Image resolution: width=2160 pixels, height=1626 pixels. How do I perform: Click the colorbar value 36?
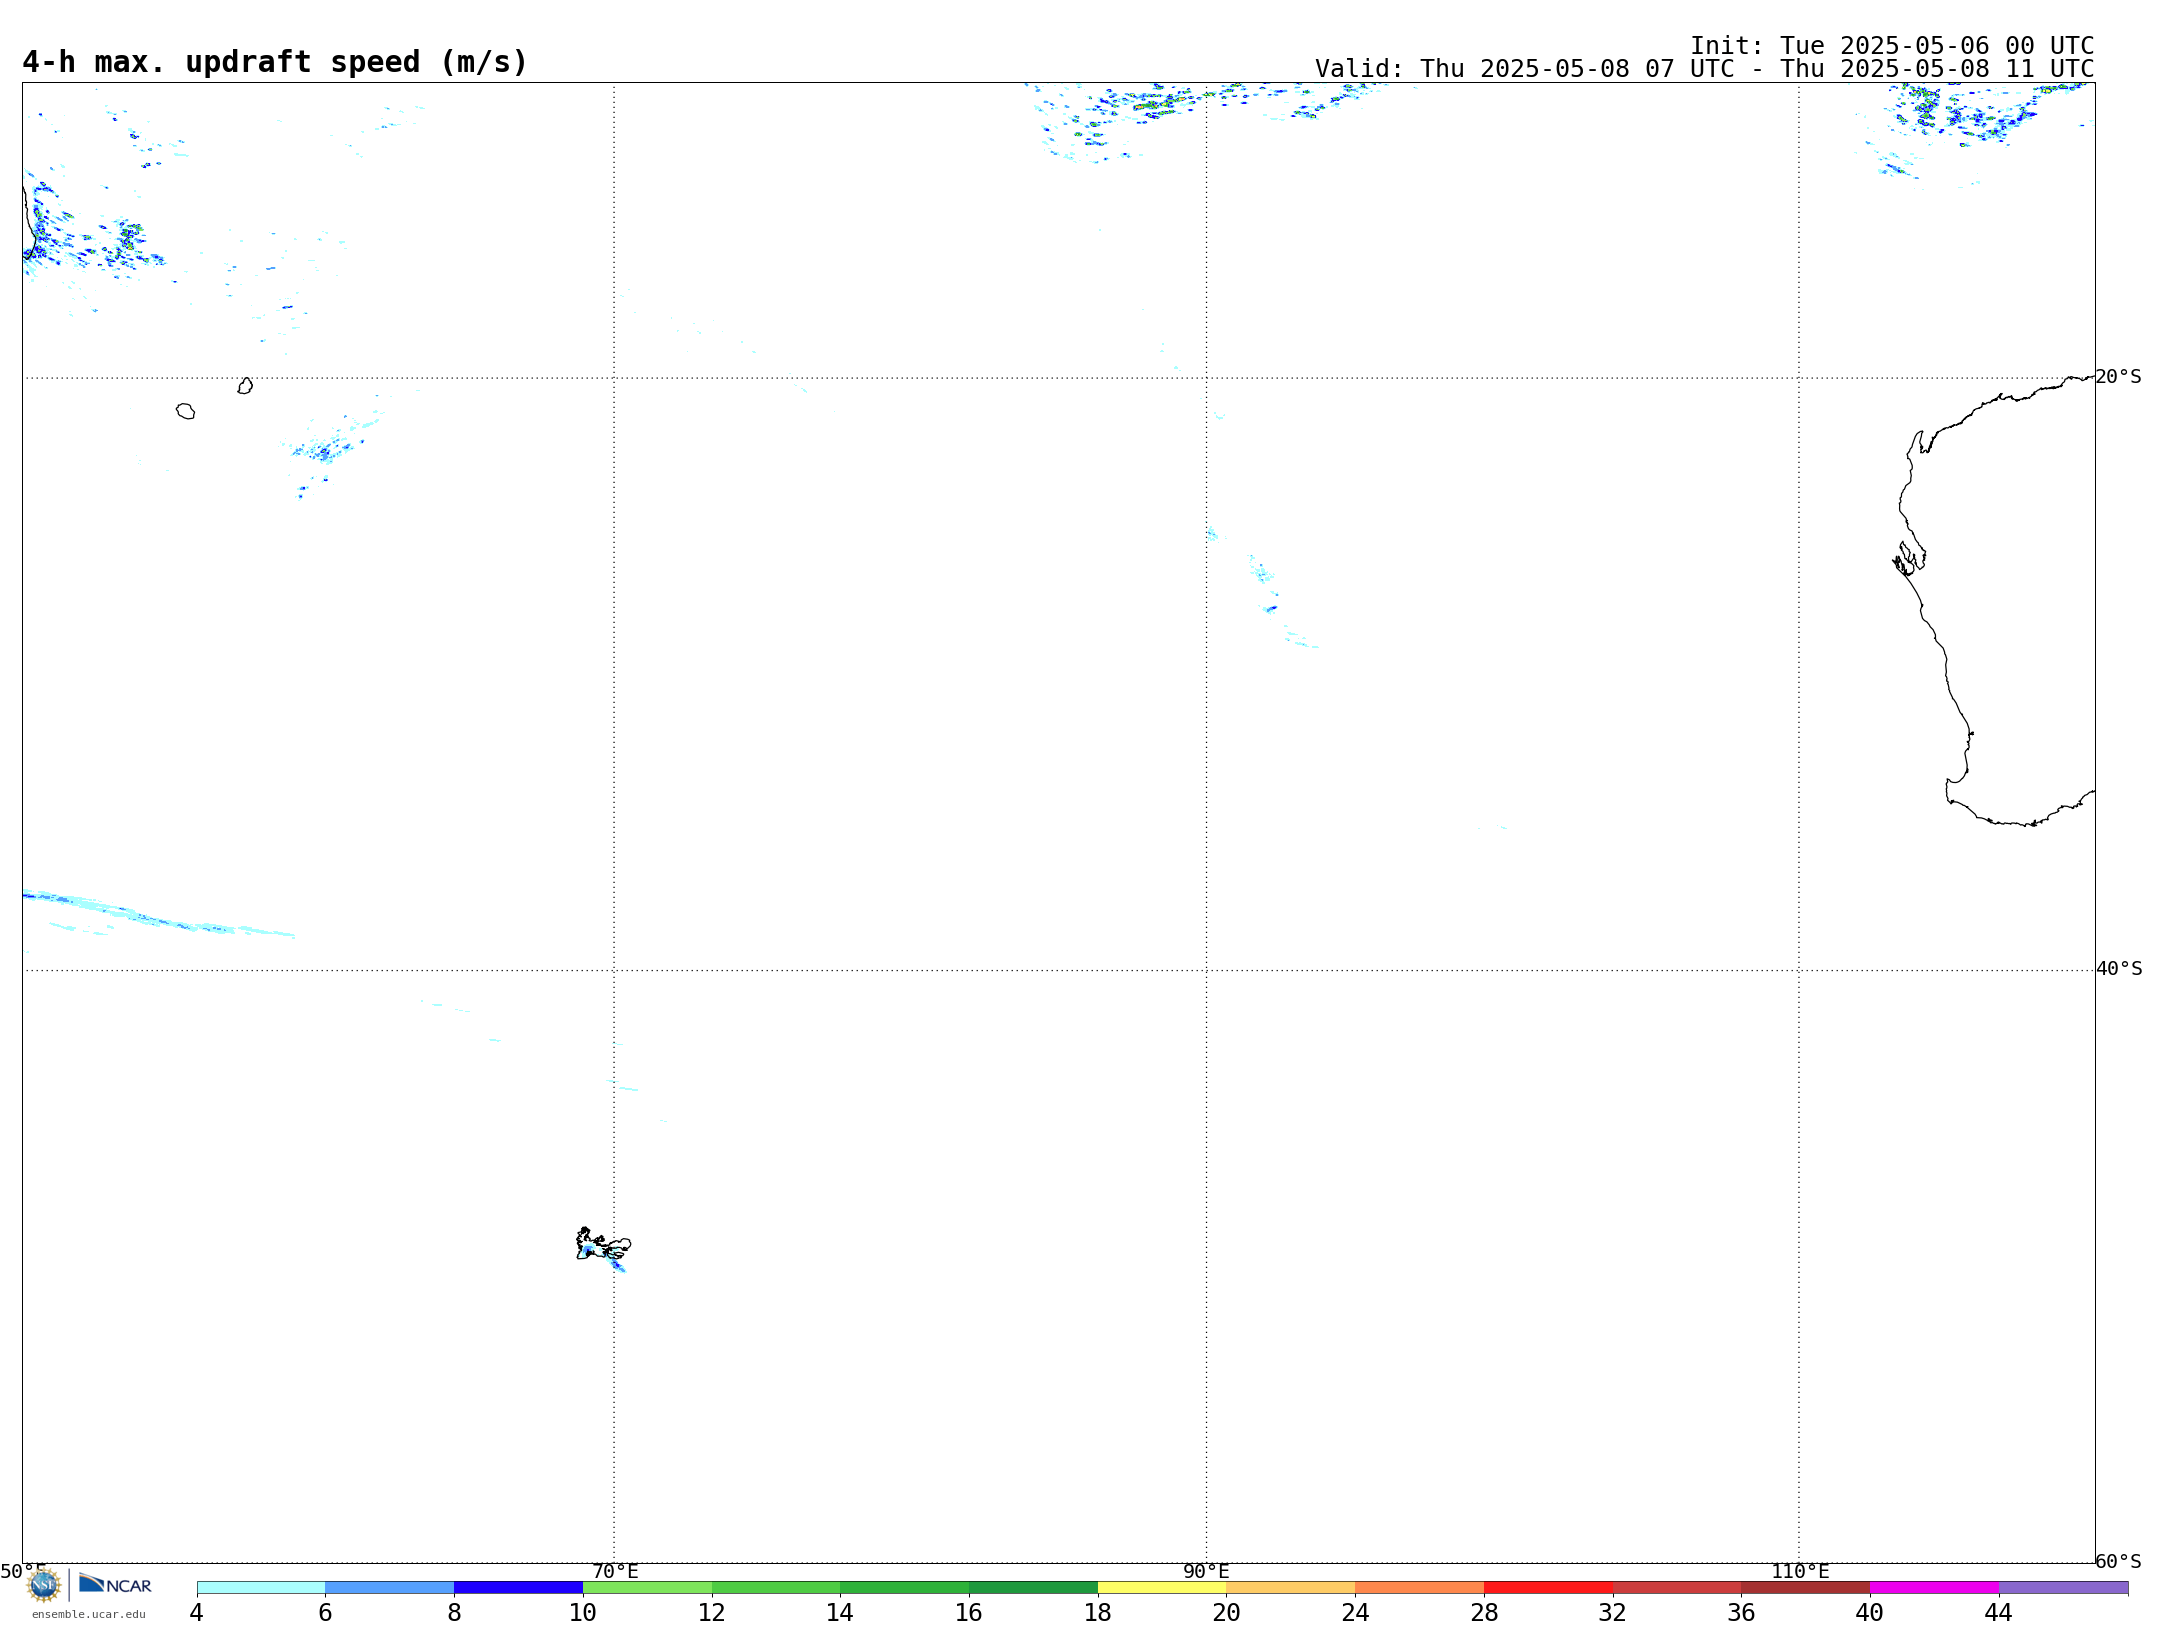pos(1741,1612)
